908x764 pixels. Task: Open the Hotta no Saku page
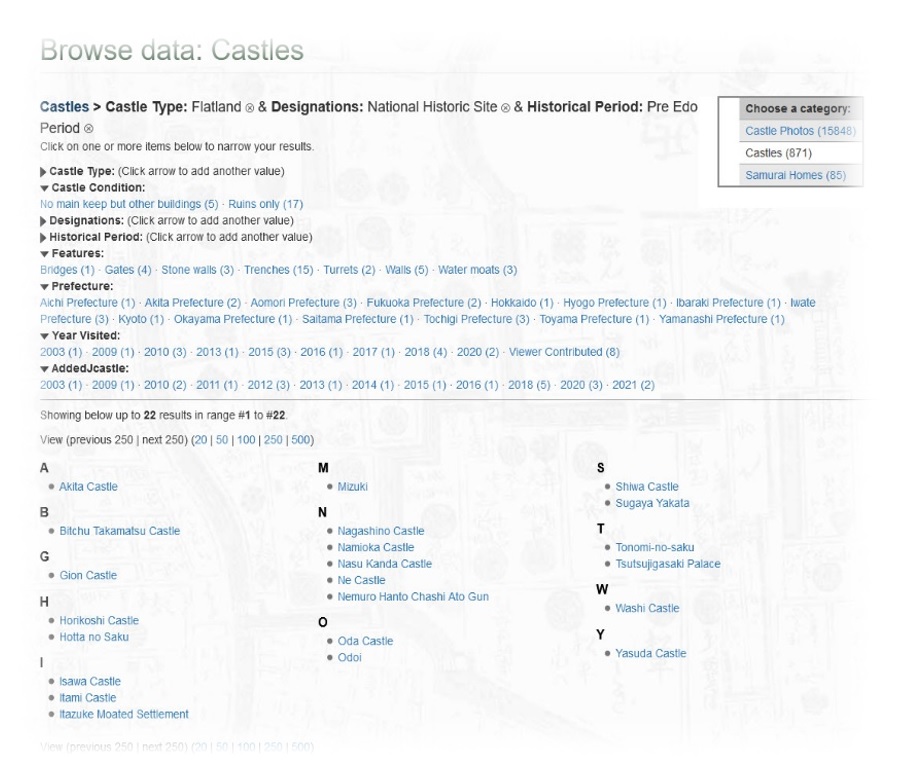pos(94,637)
